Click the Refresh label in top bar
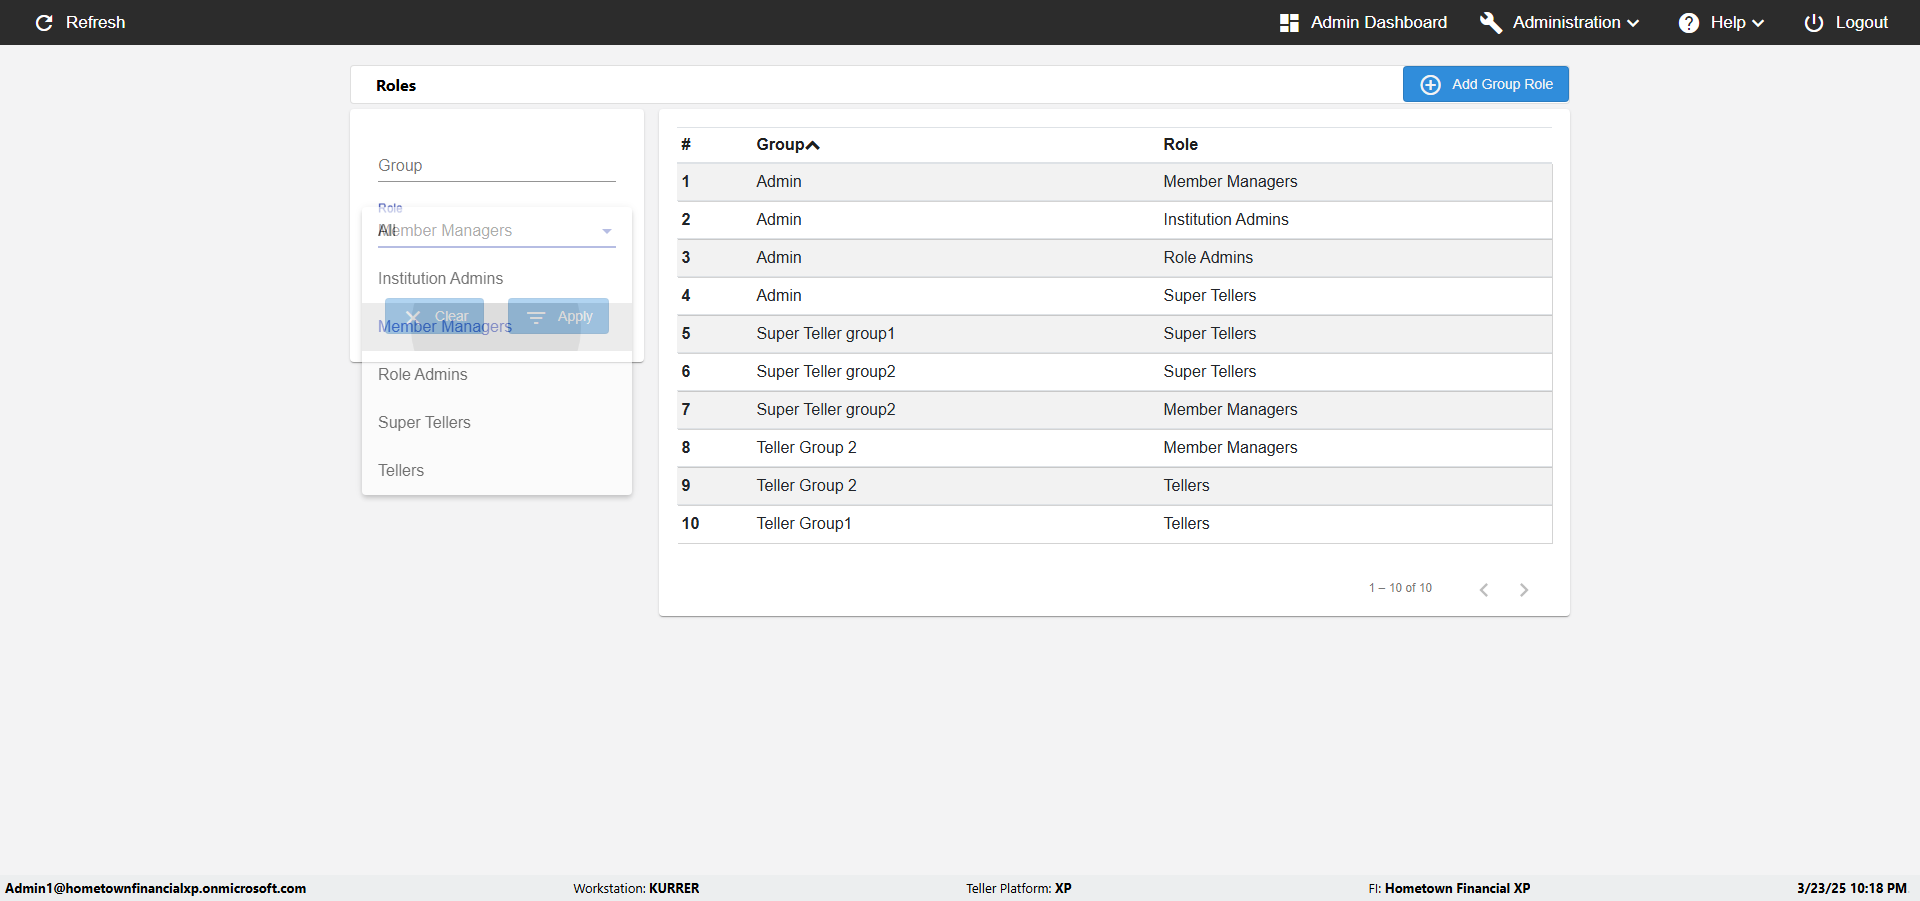This screenshot has height=901, width=1920. [x=95, y=22]
